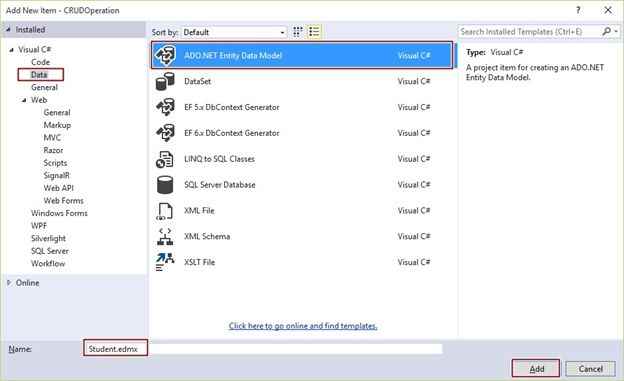Image resolution: width=624 pixels, height=381 pixels.
Task: Open the help question mark
Action: 578,10
